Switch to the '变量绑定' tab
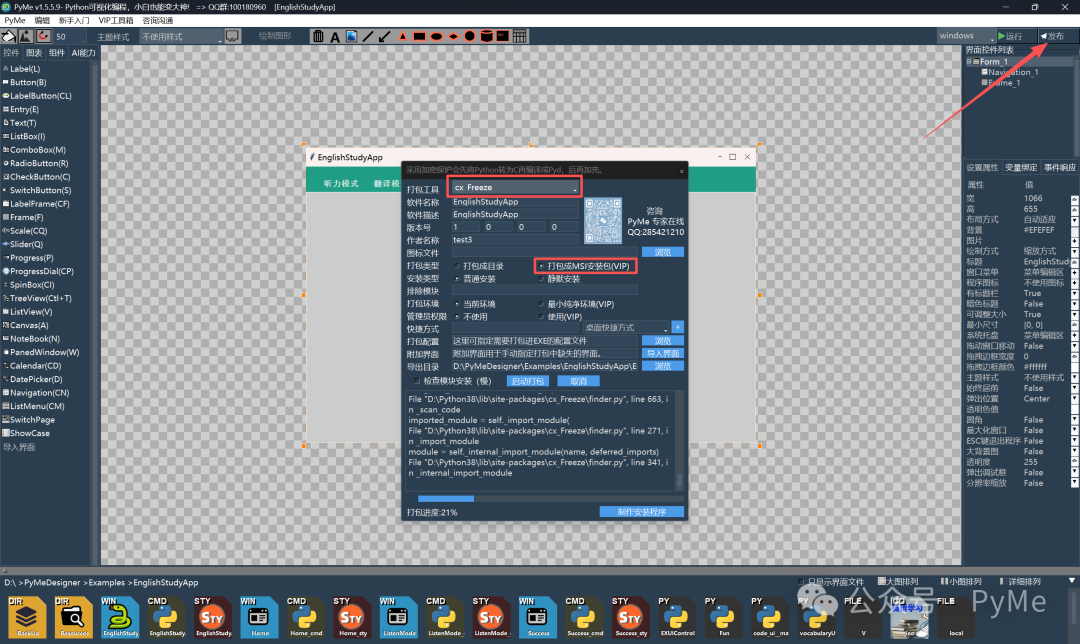1080x644 pixels. click(x=1021, y=167)
